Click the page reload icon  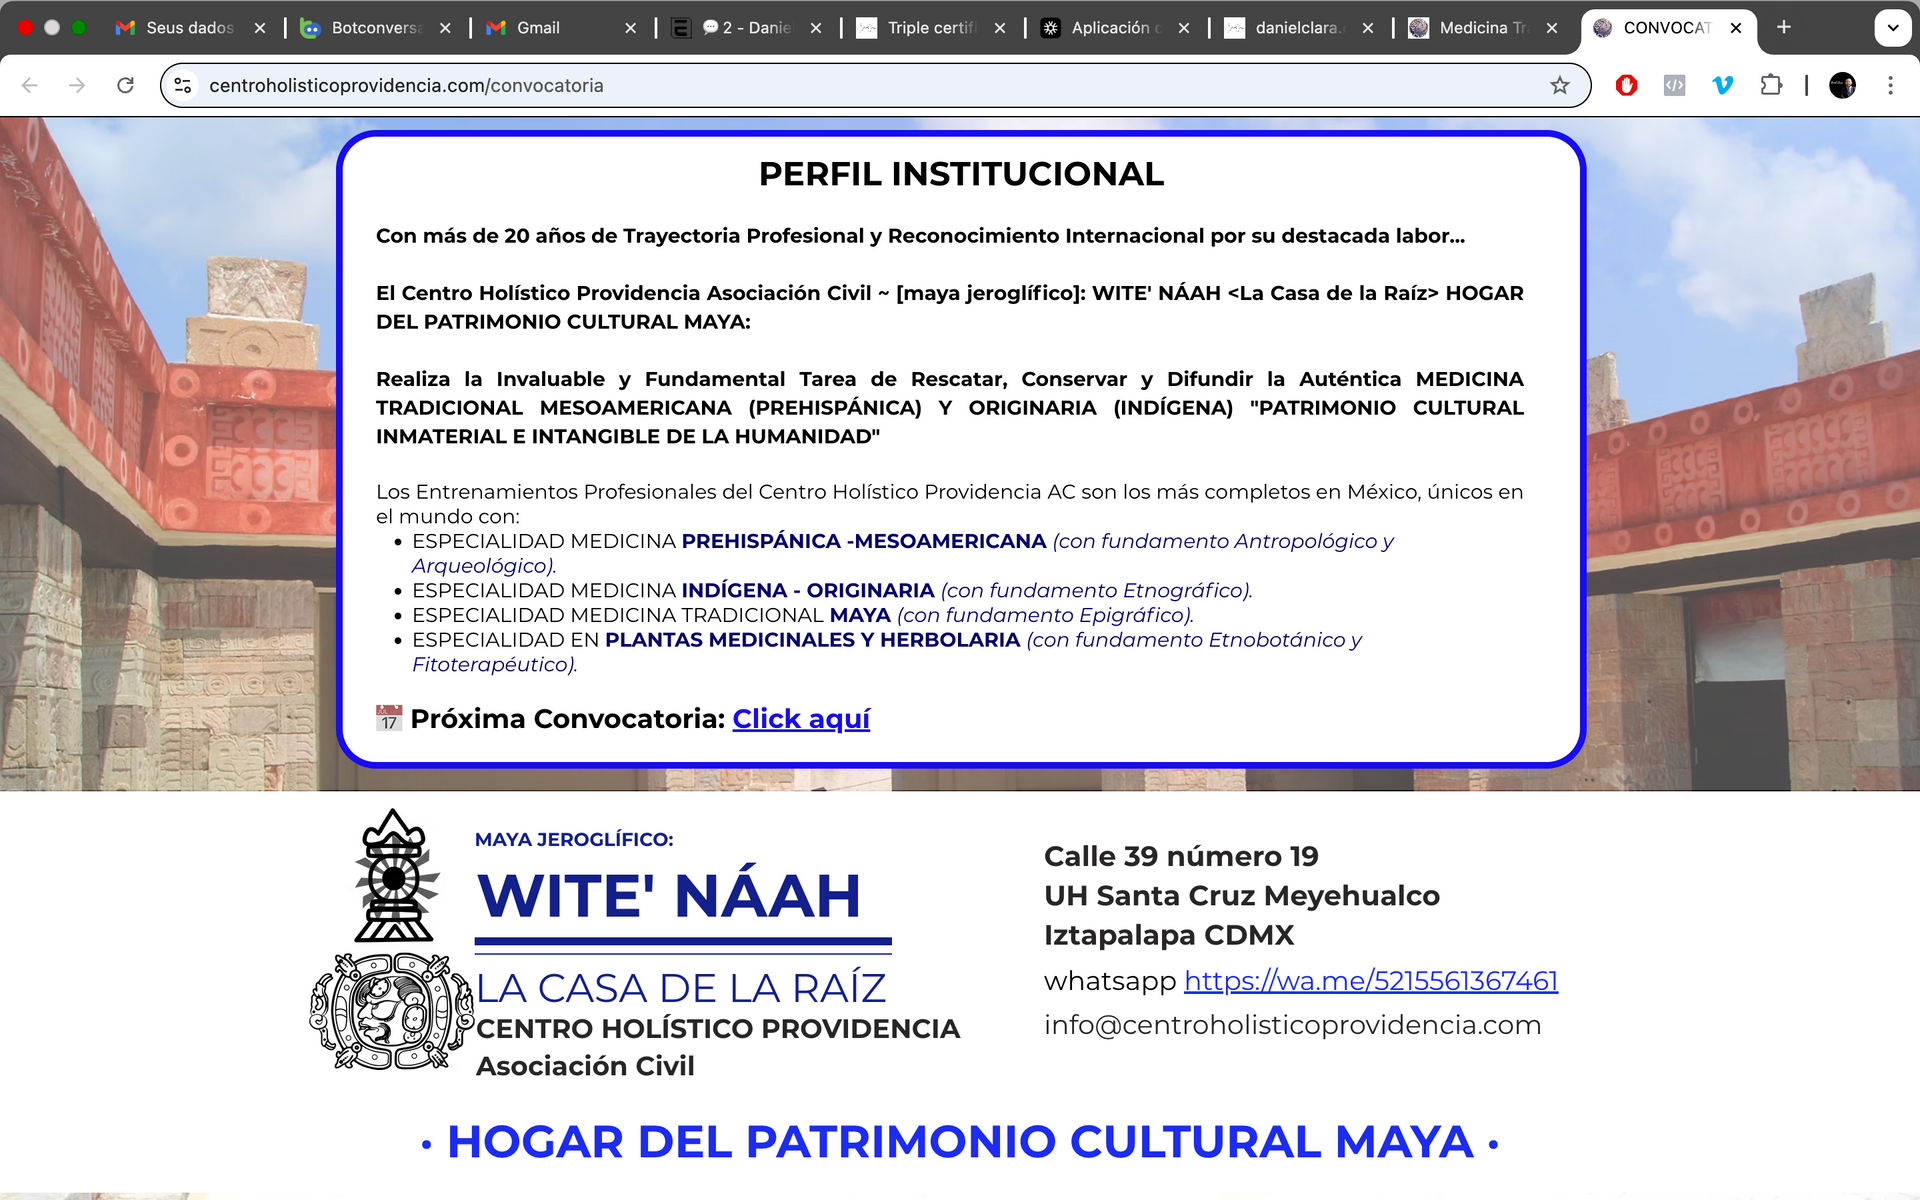125,85
